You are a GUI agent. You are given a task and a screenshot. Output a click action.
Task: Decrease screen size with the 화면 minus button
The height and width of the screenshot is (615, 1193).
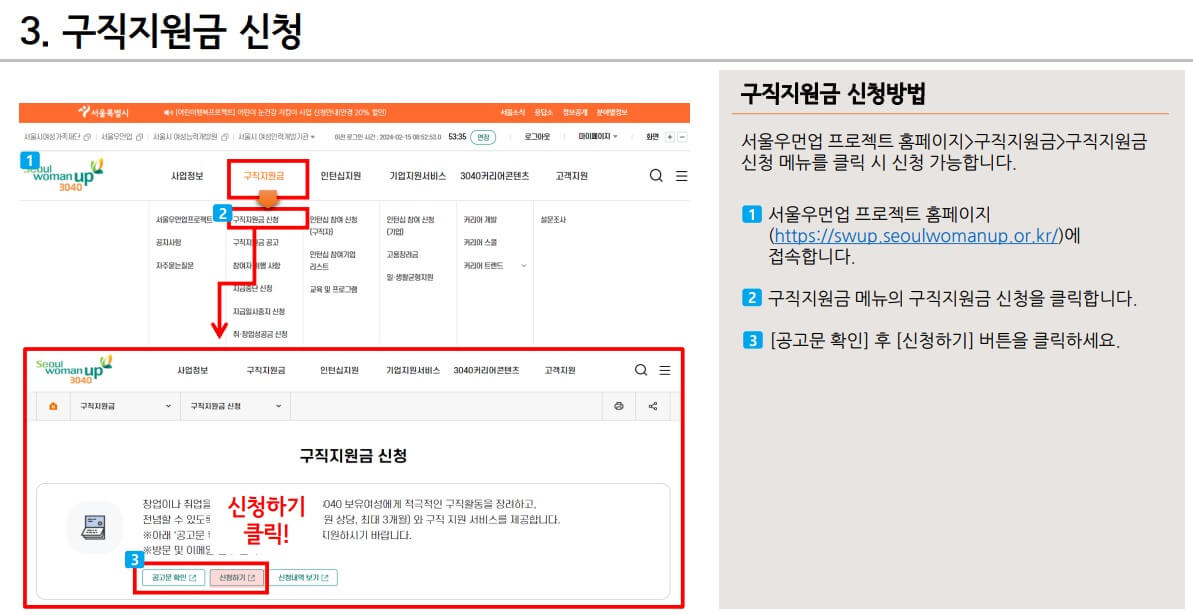click(682, 137)
